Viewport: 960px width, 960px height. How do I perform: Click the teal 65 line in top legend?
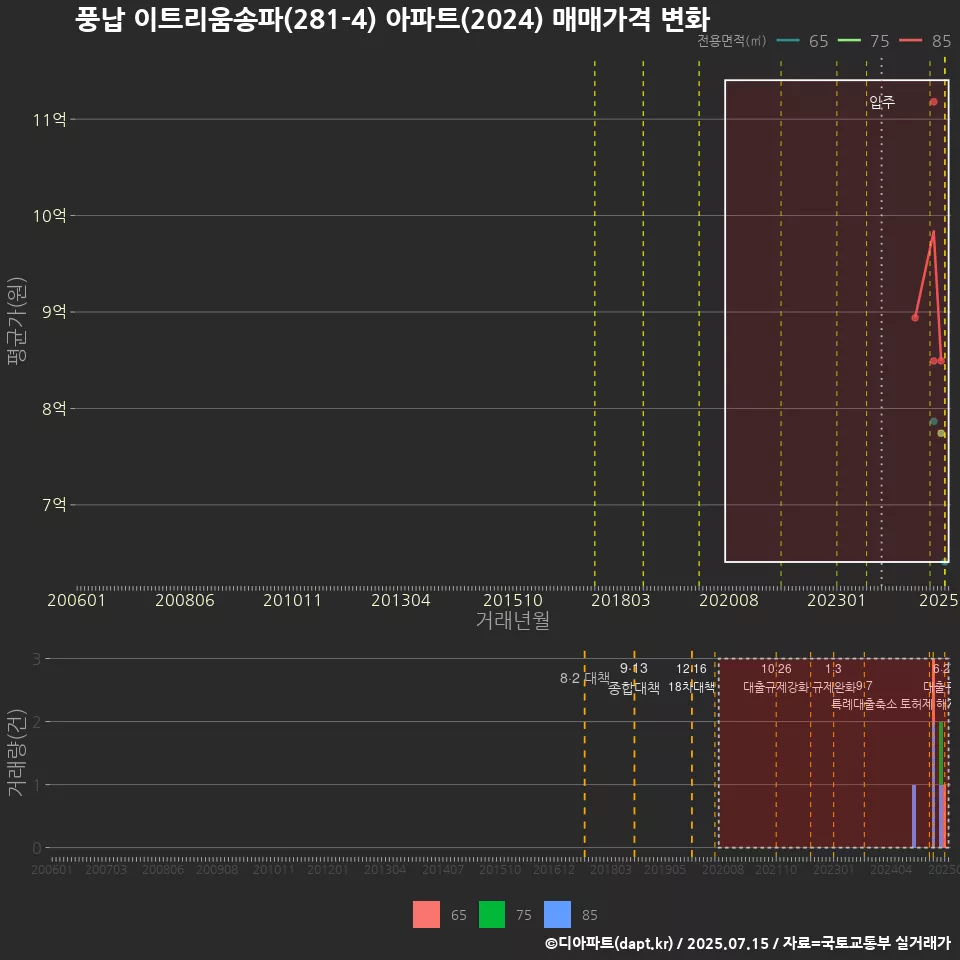click(x=788, y=41)
